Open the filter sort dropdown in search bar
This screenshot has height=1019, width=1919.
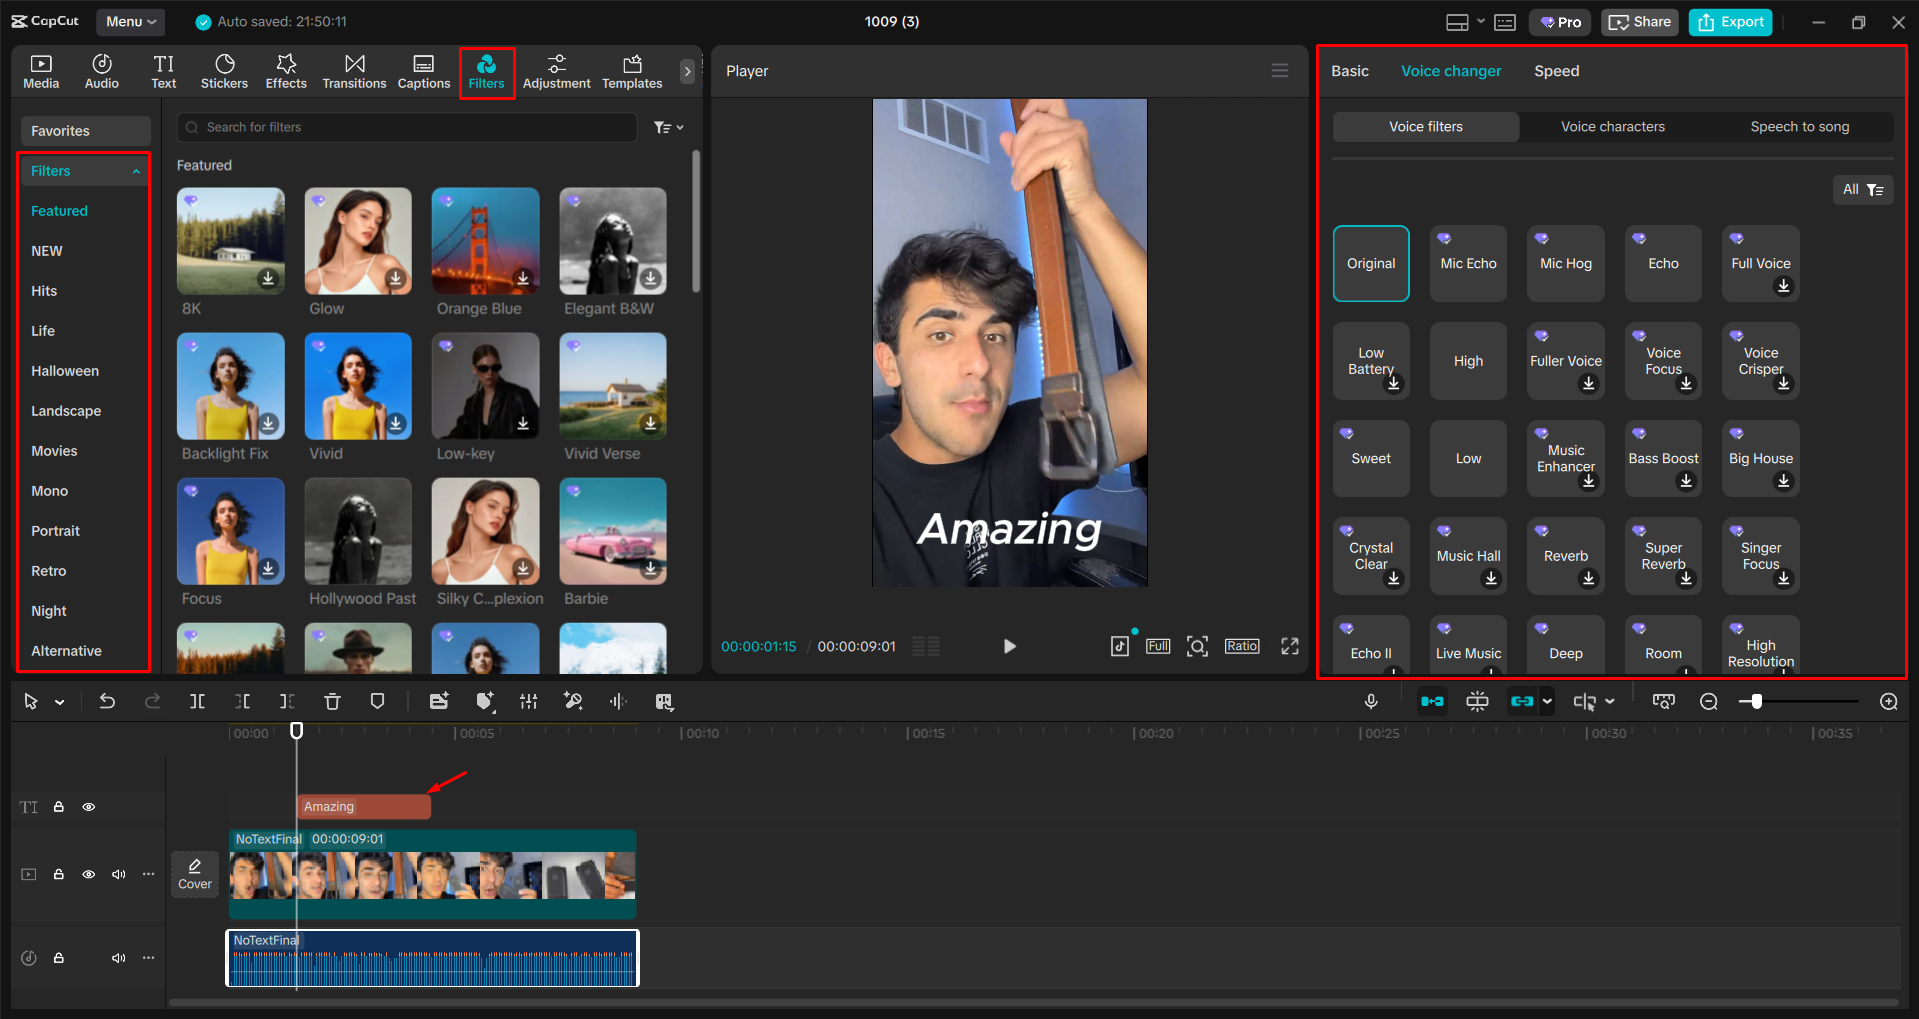coord(668,127)
